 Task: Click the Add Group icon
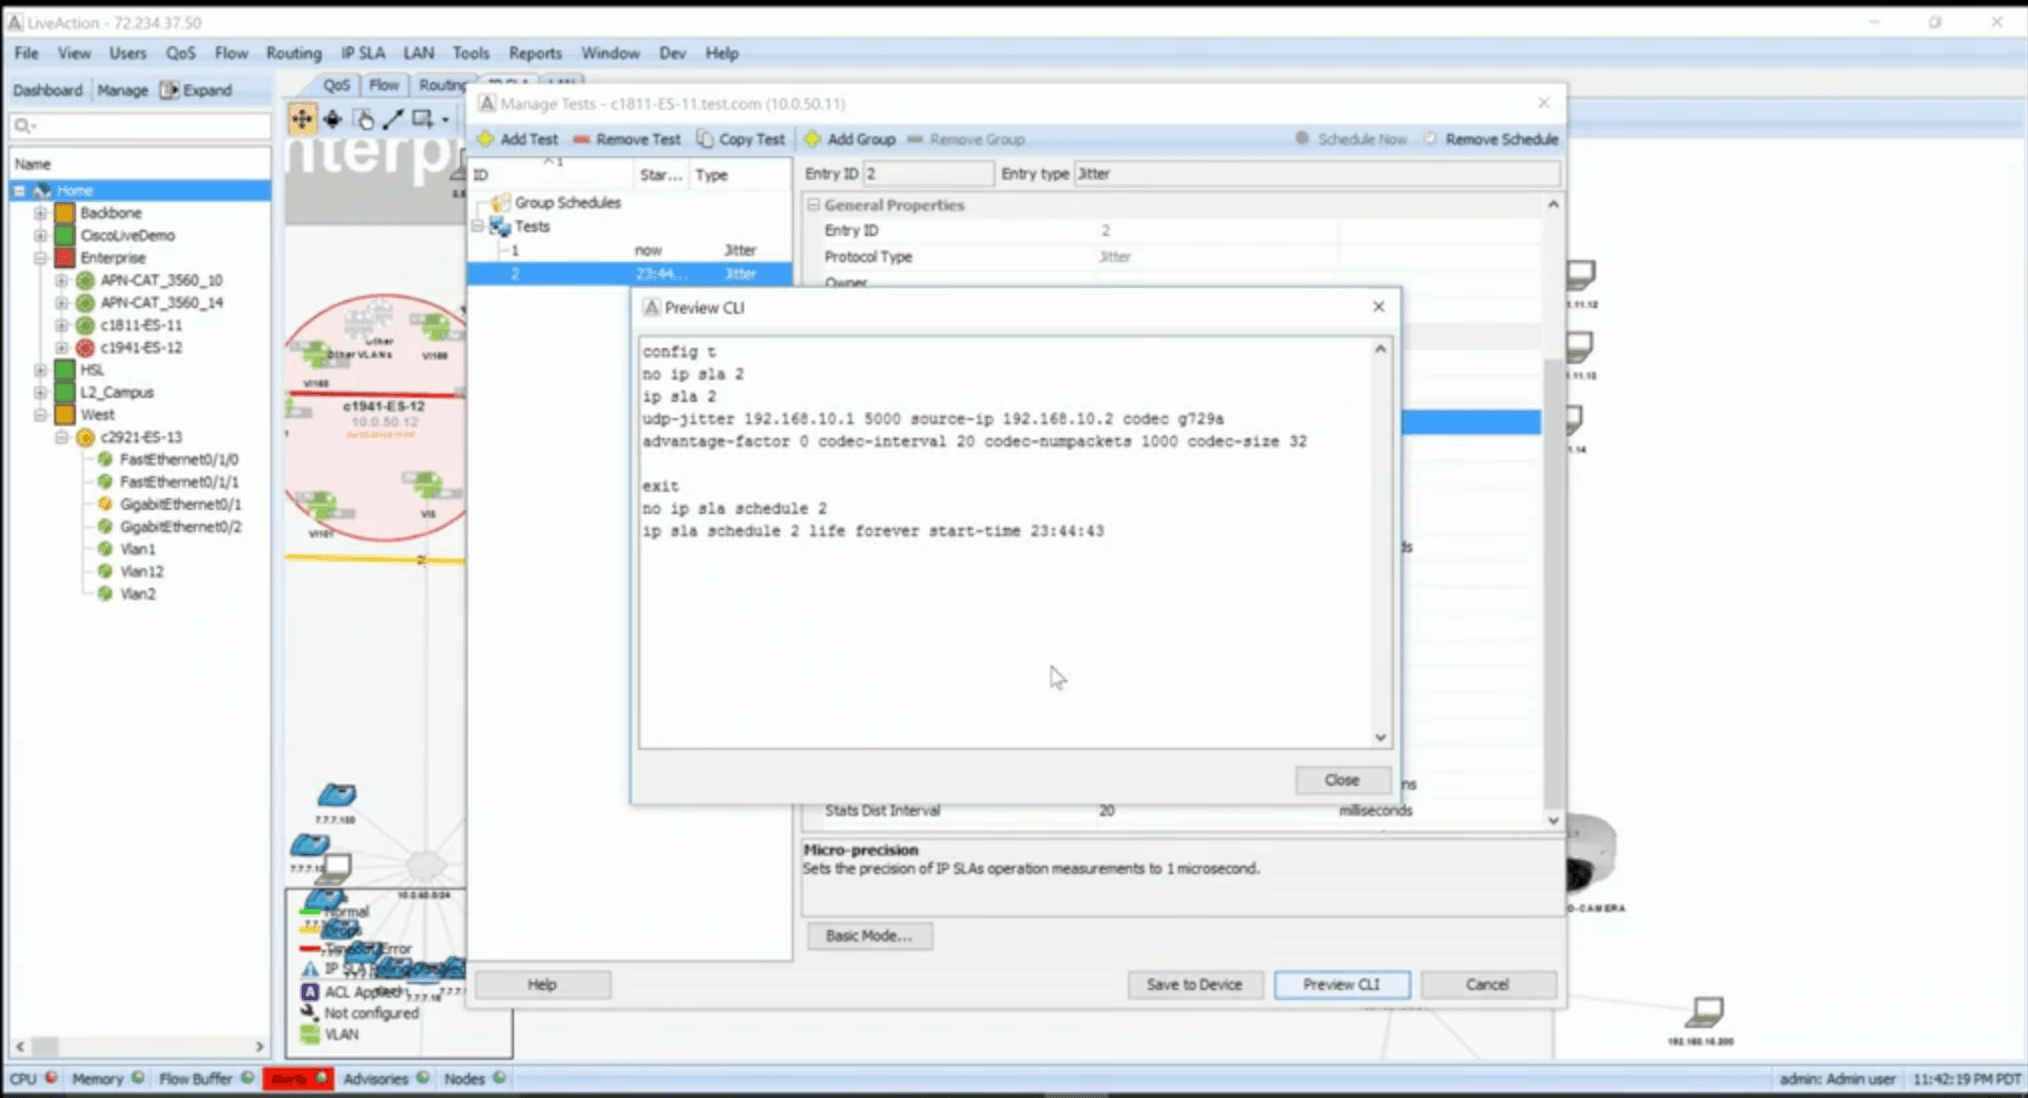coord(813,139)
